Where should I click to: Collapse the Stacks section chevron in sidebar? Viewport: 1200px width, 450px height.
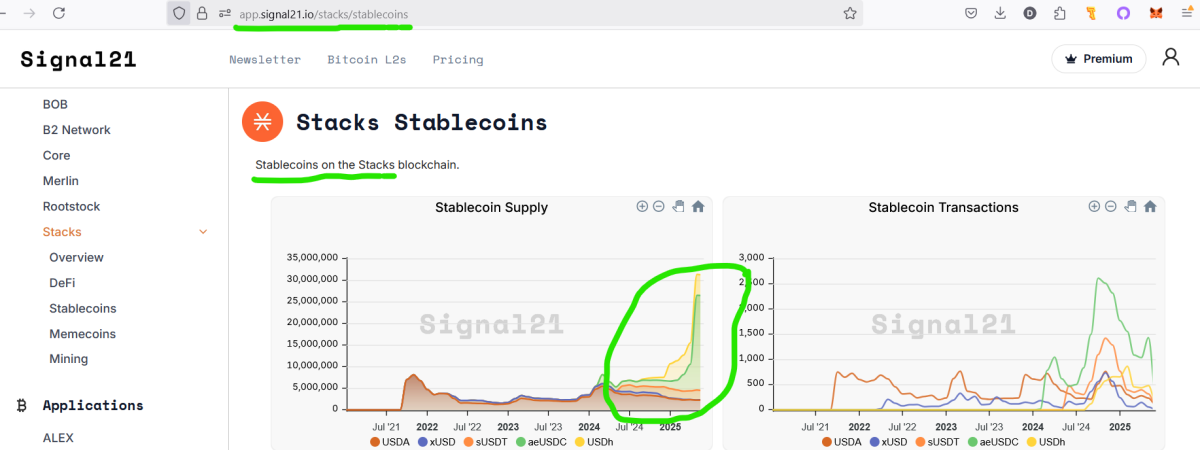[204, 232]
